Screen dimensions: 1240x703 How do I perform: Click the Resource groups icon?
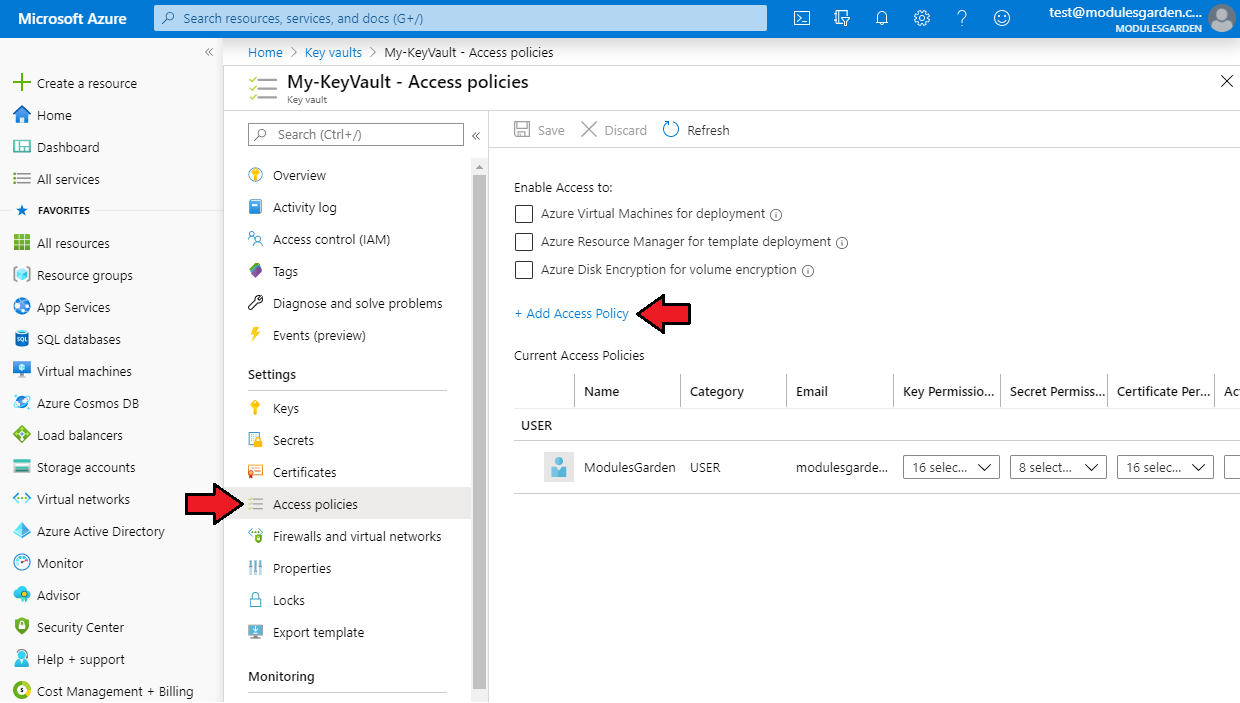coord(21,275)
